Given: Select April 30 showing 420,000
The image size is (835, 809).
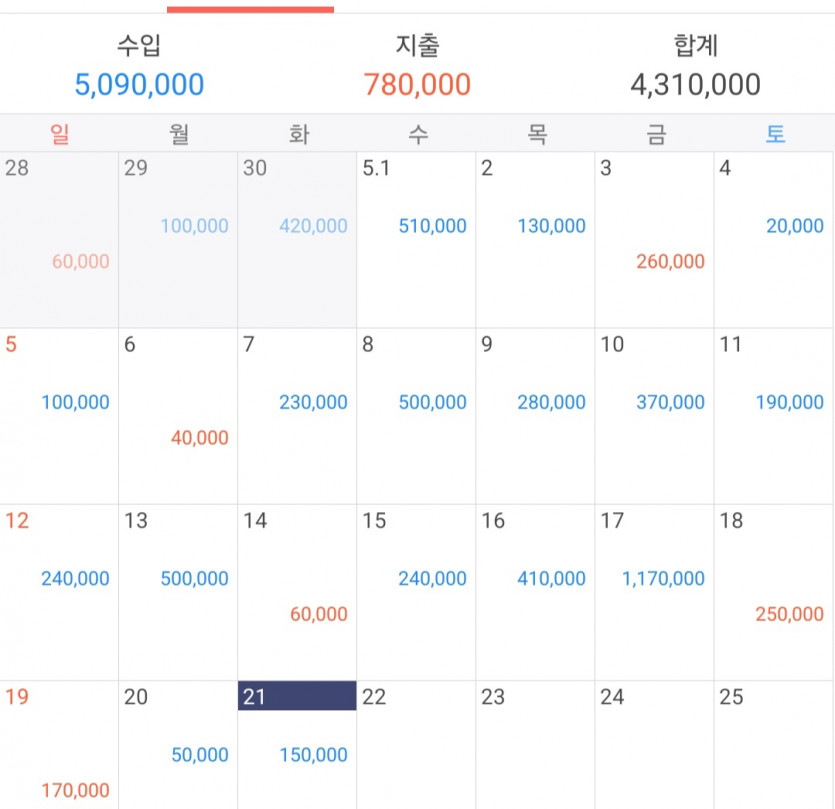Looking at the screenshot, I should pyautogui.click(x=297, y=240).
